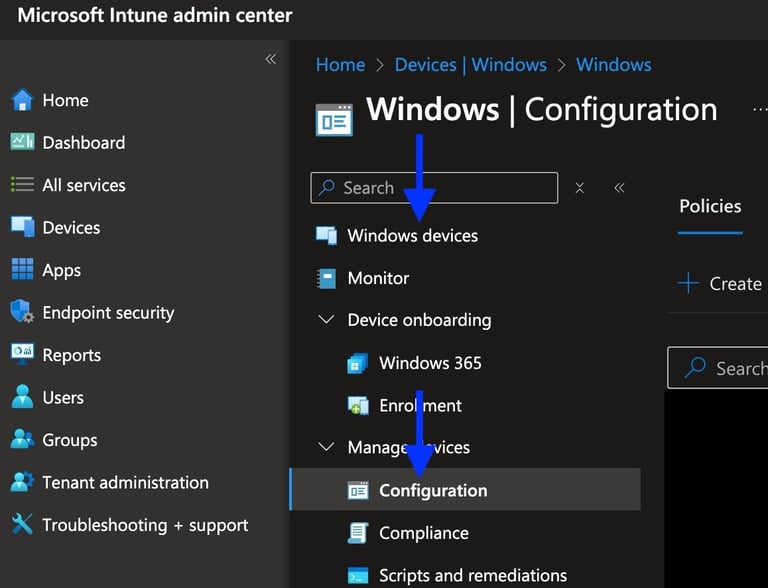Screen dimensions: 768x588
Task: Click the Enrollment device icon
Action: click(x=358, y=406)
